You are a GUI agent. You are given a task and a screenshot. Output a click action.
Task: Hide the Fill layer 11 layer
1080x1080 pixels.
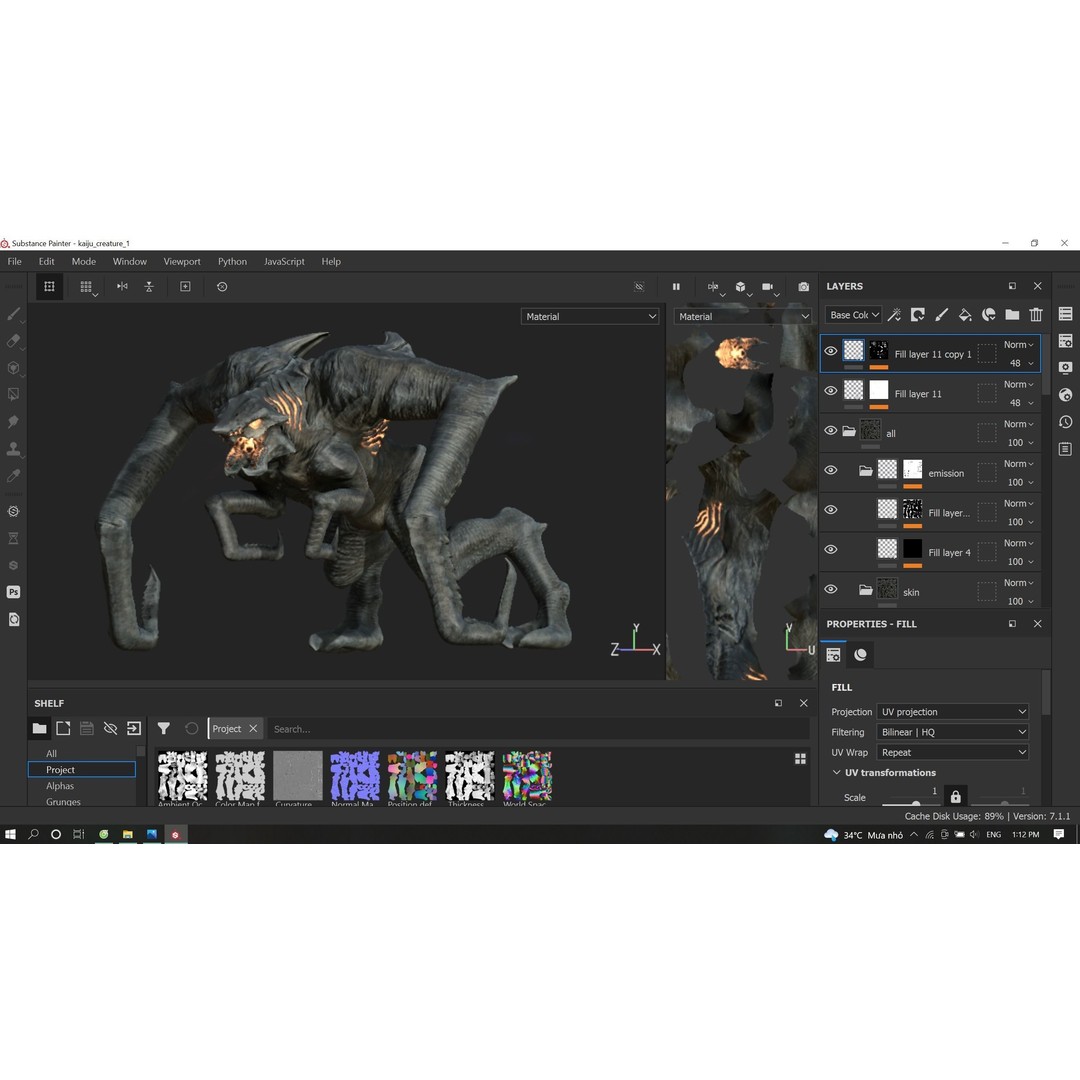(x=831, y=391)
